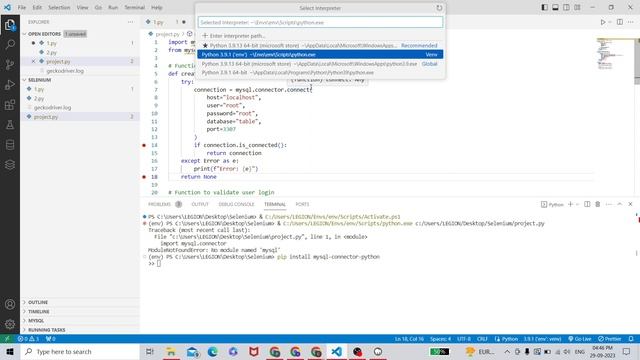Viewport: 640px width, 360px height.
Task: Show hidden system tray icons chevron
Action: [x=507, y=351]
